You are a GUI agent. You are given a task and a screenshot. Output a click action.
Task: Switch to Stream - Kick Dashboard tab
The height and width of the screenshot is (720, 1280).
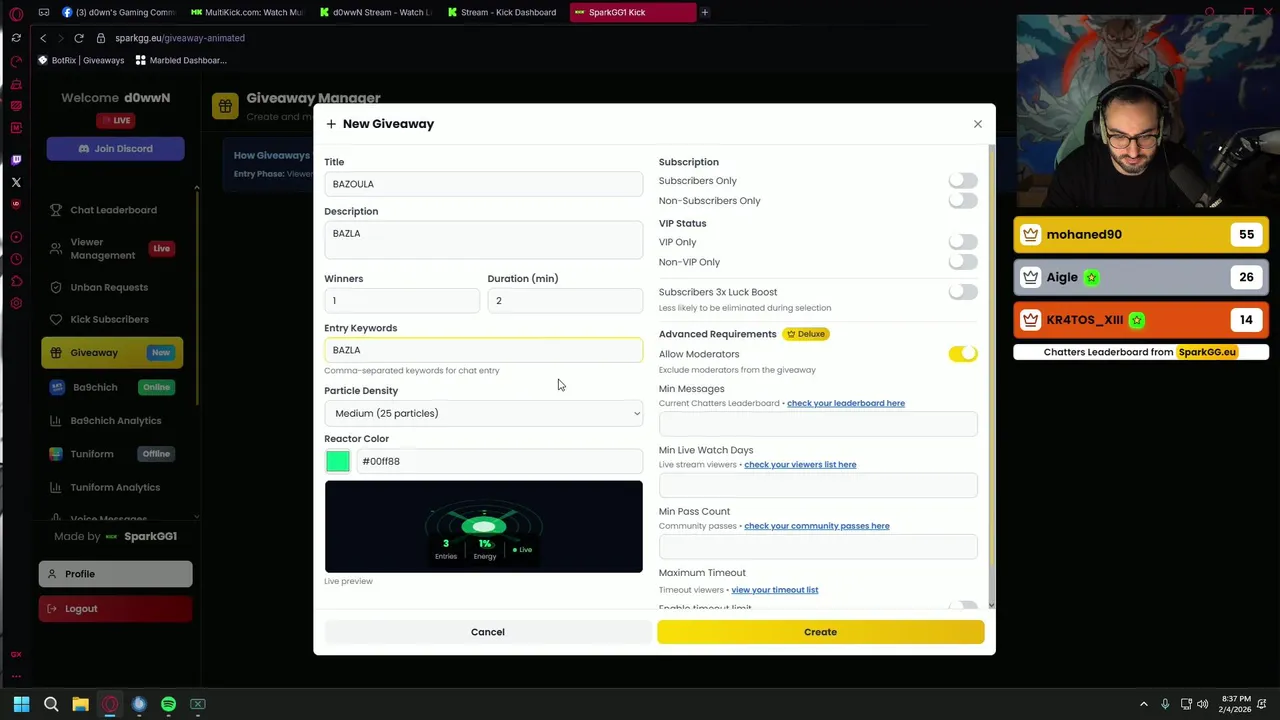502,12
